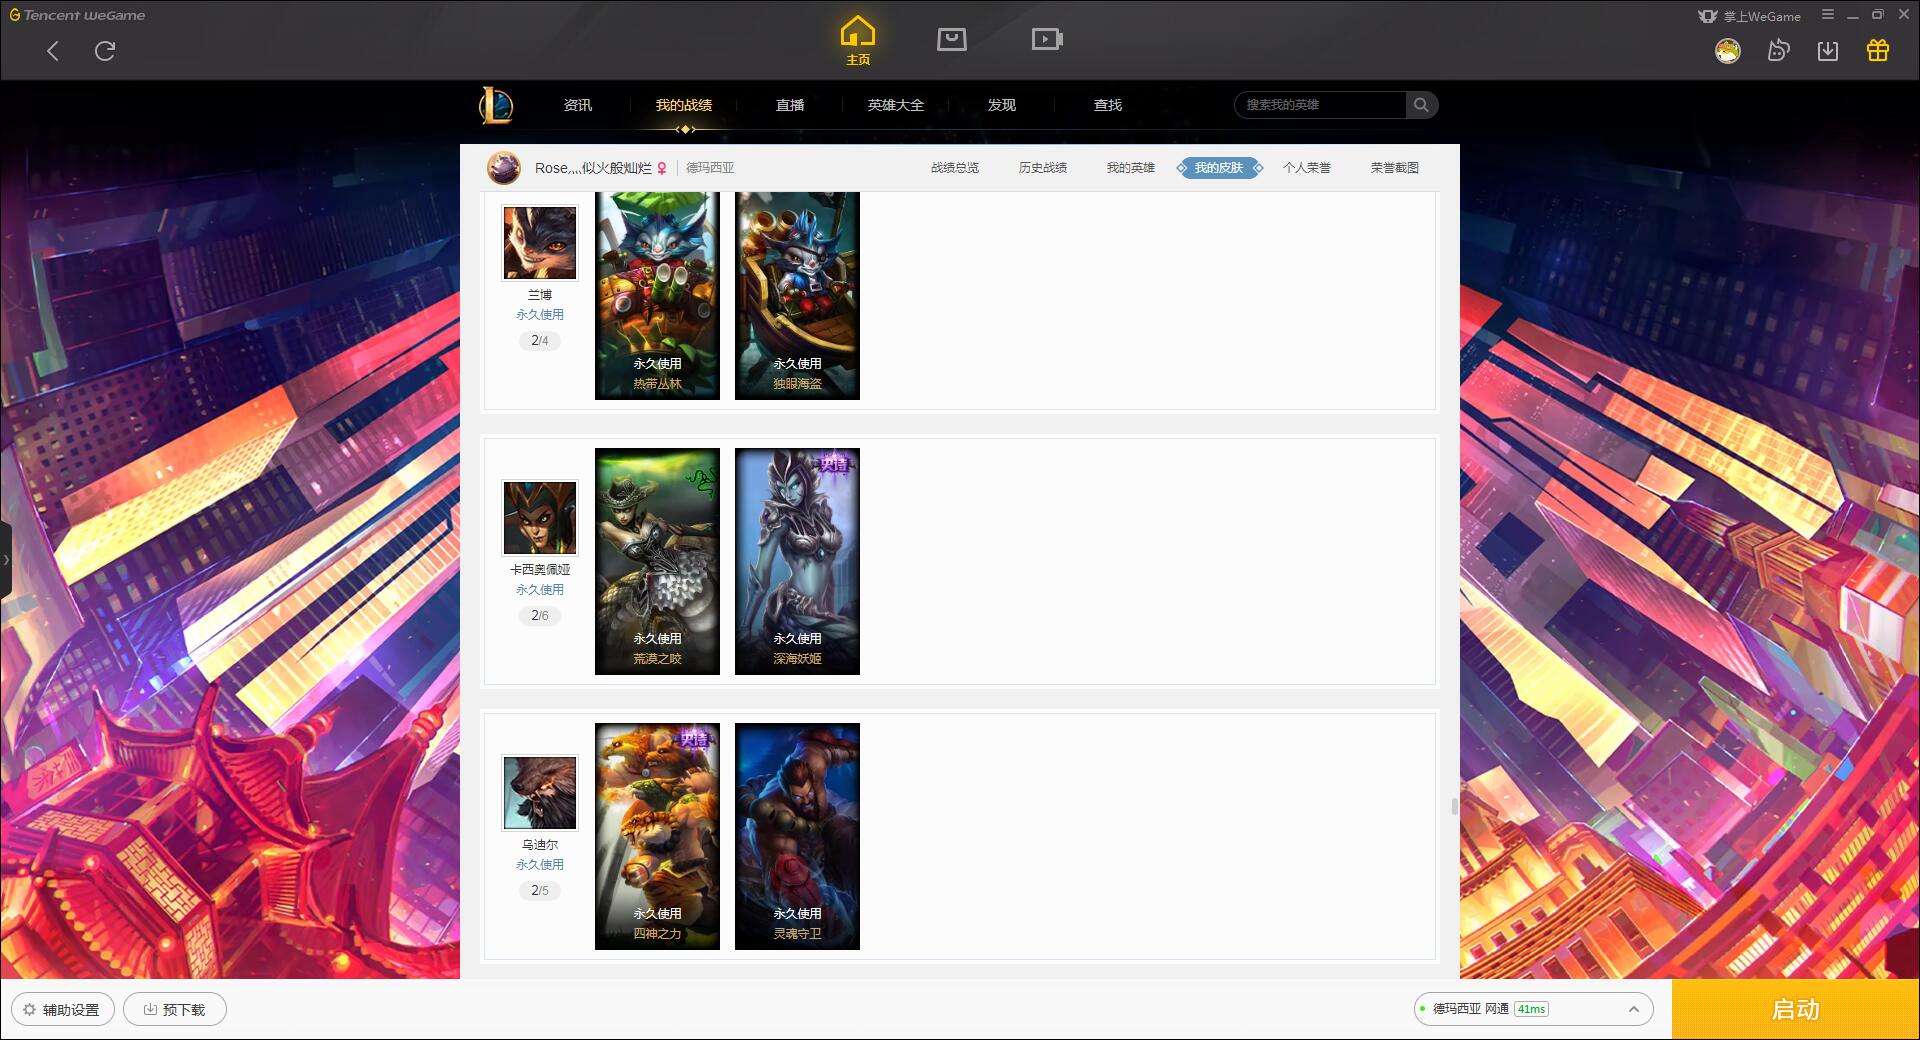Open the 灵魂守卫 skin card
The height and width of the screenshot is (1040, 1920).
[x=797, y=836]
